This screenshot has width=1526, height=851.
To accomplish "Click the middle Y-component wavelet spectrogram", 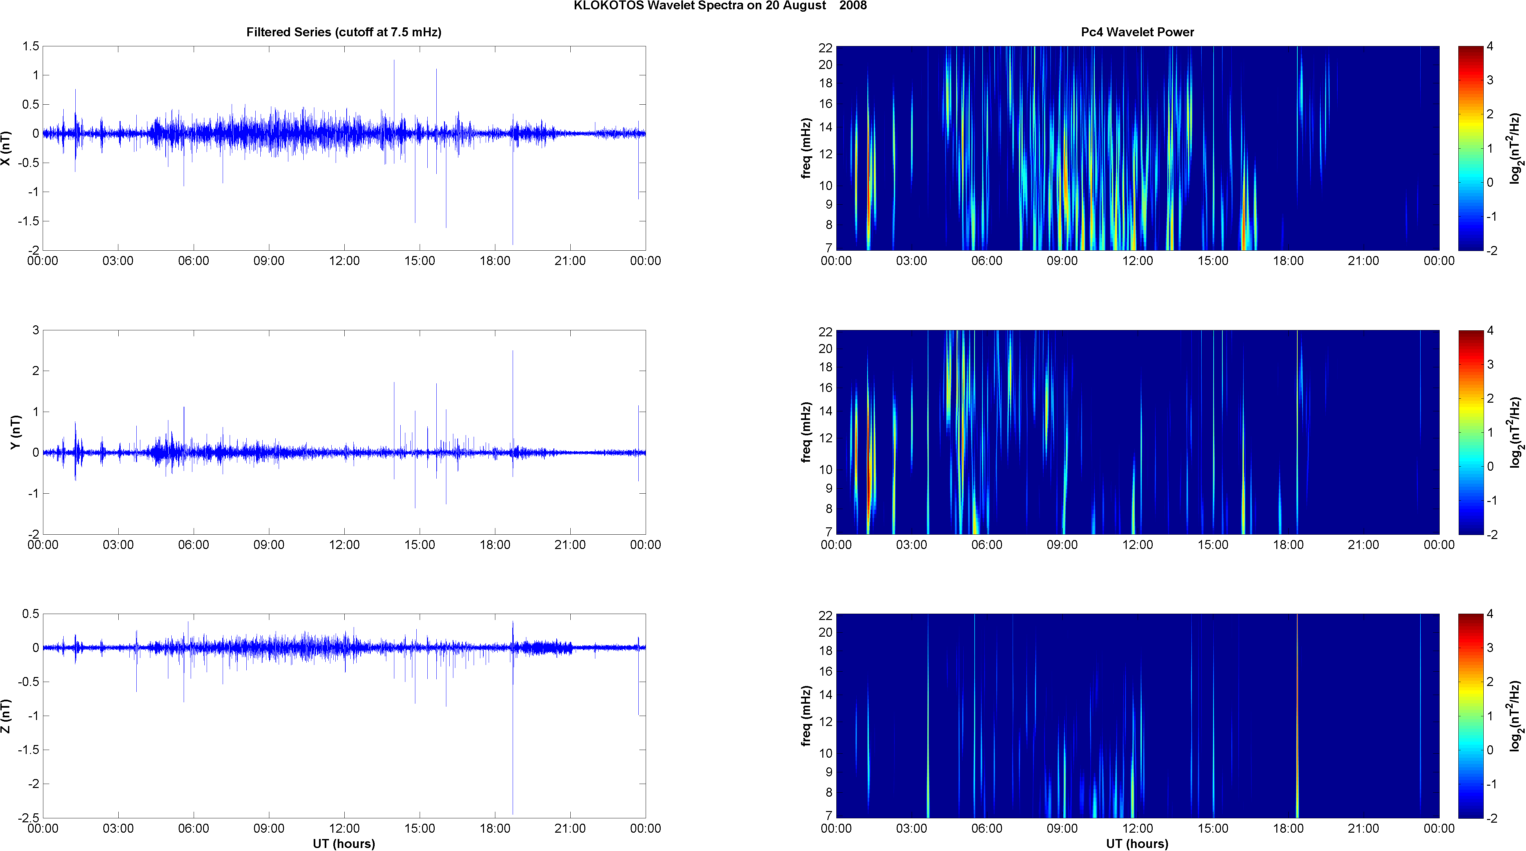I will pos(1137,432).
